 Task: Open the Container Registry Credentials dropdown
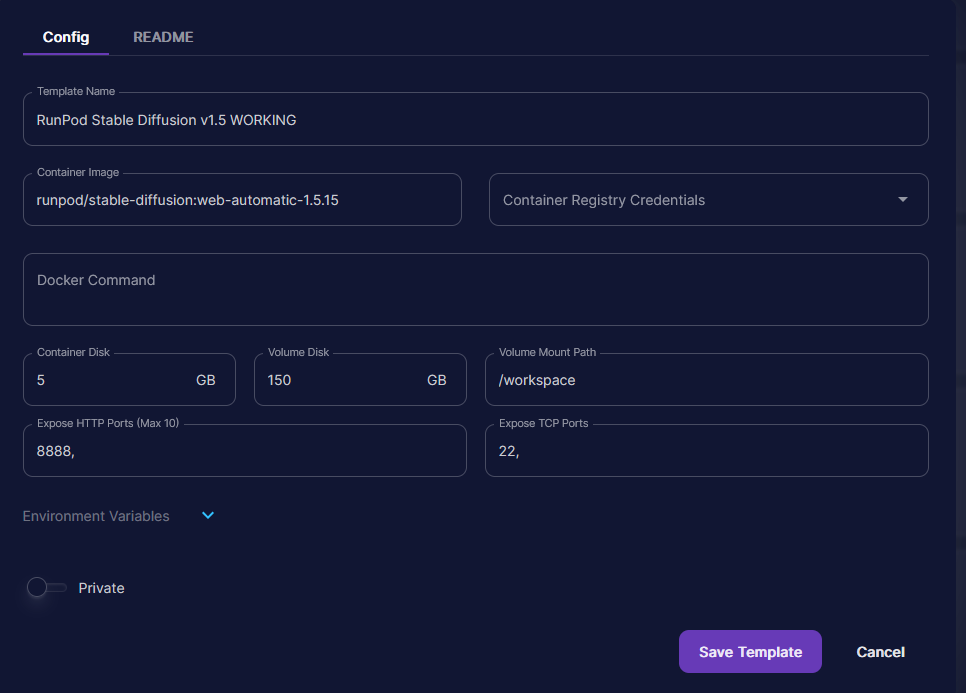coord(690,200)
